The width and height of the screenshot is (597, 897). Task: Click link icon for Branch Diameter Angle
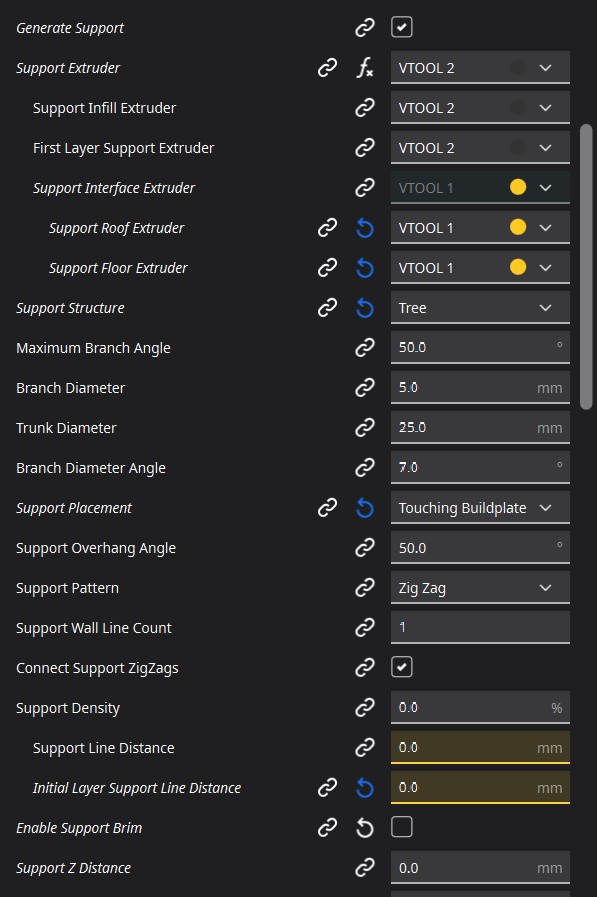(x=364, y=467)
